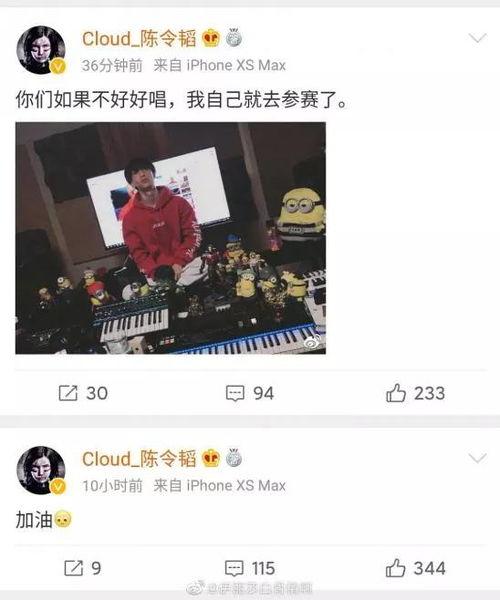Click the repost icon on the 加油 post
This screenshot has height=600, width=500.
[73, 568]
